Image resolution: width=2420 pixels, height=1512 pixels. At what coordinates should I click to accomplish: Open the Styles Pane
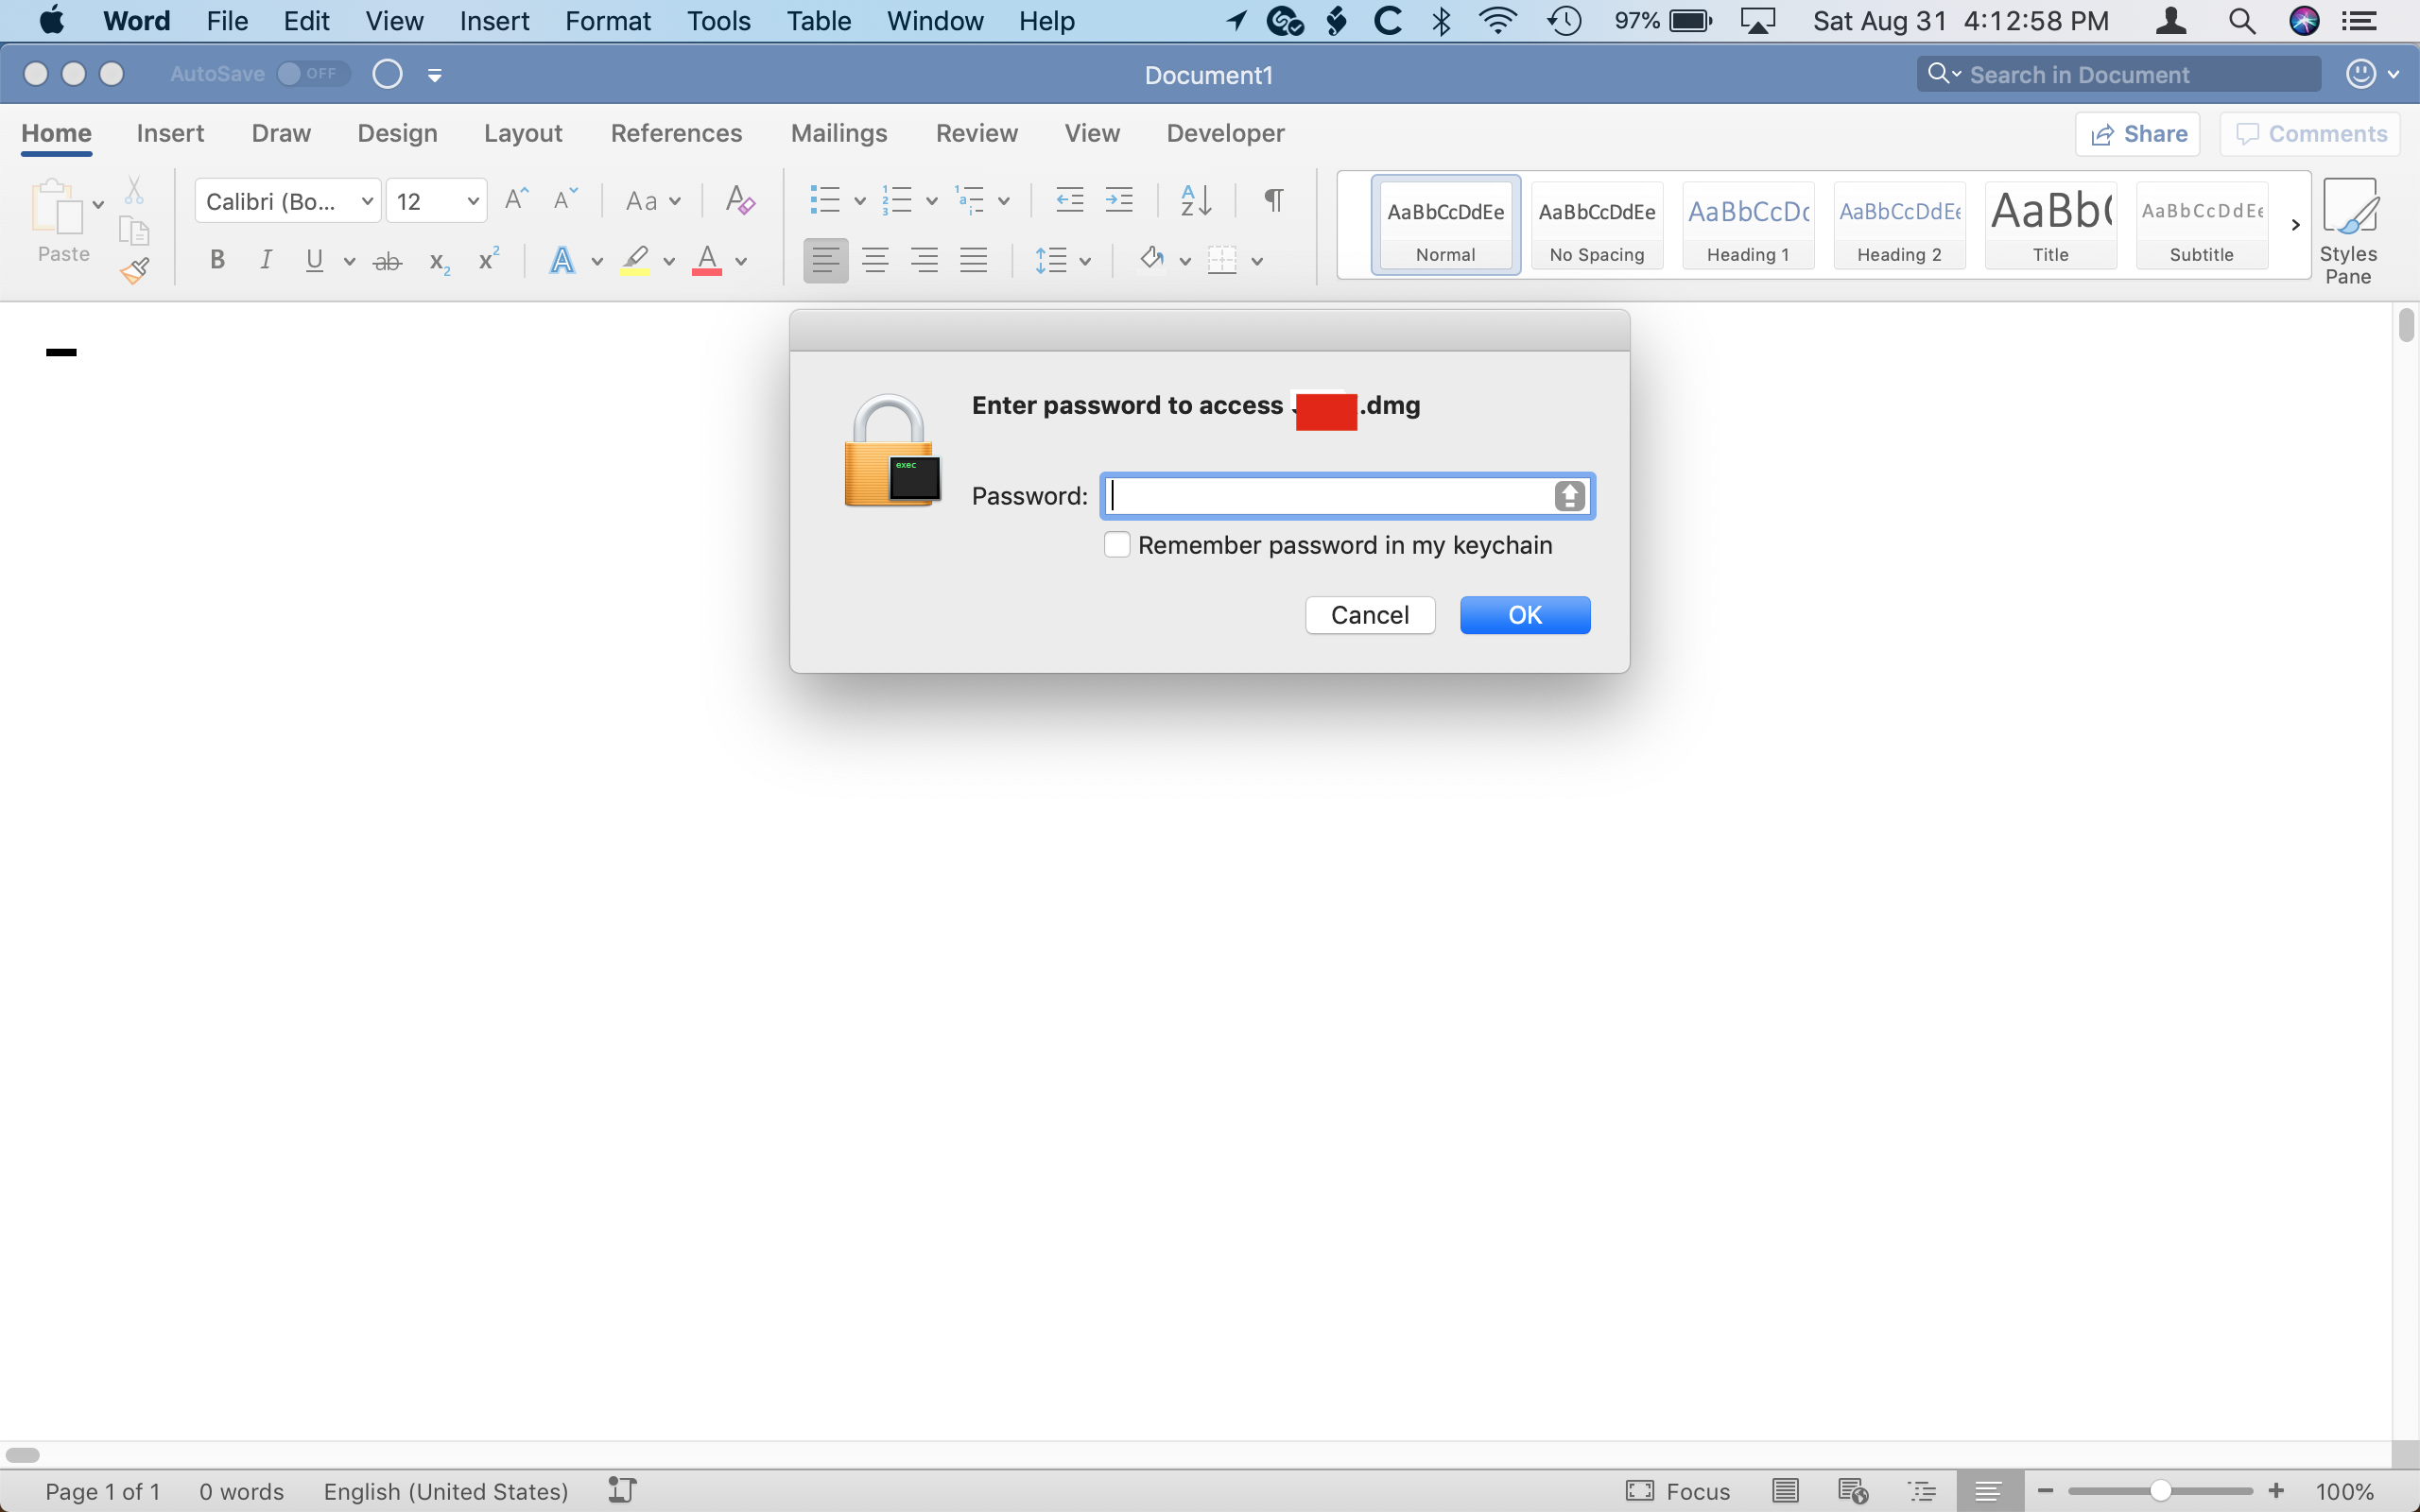pos(2348,232)
